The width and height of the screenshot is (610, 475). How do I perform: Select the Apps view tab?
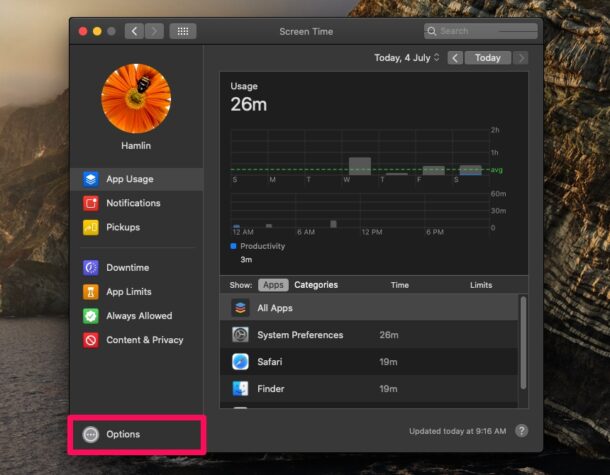pyautogui.click(x=273, y=285)
